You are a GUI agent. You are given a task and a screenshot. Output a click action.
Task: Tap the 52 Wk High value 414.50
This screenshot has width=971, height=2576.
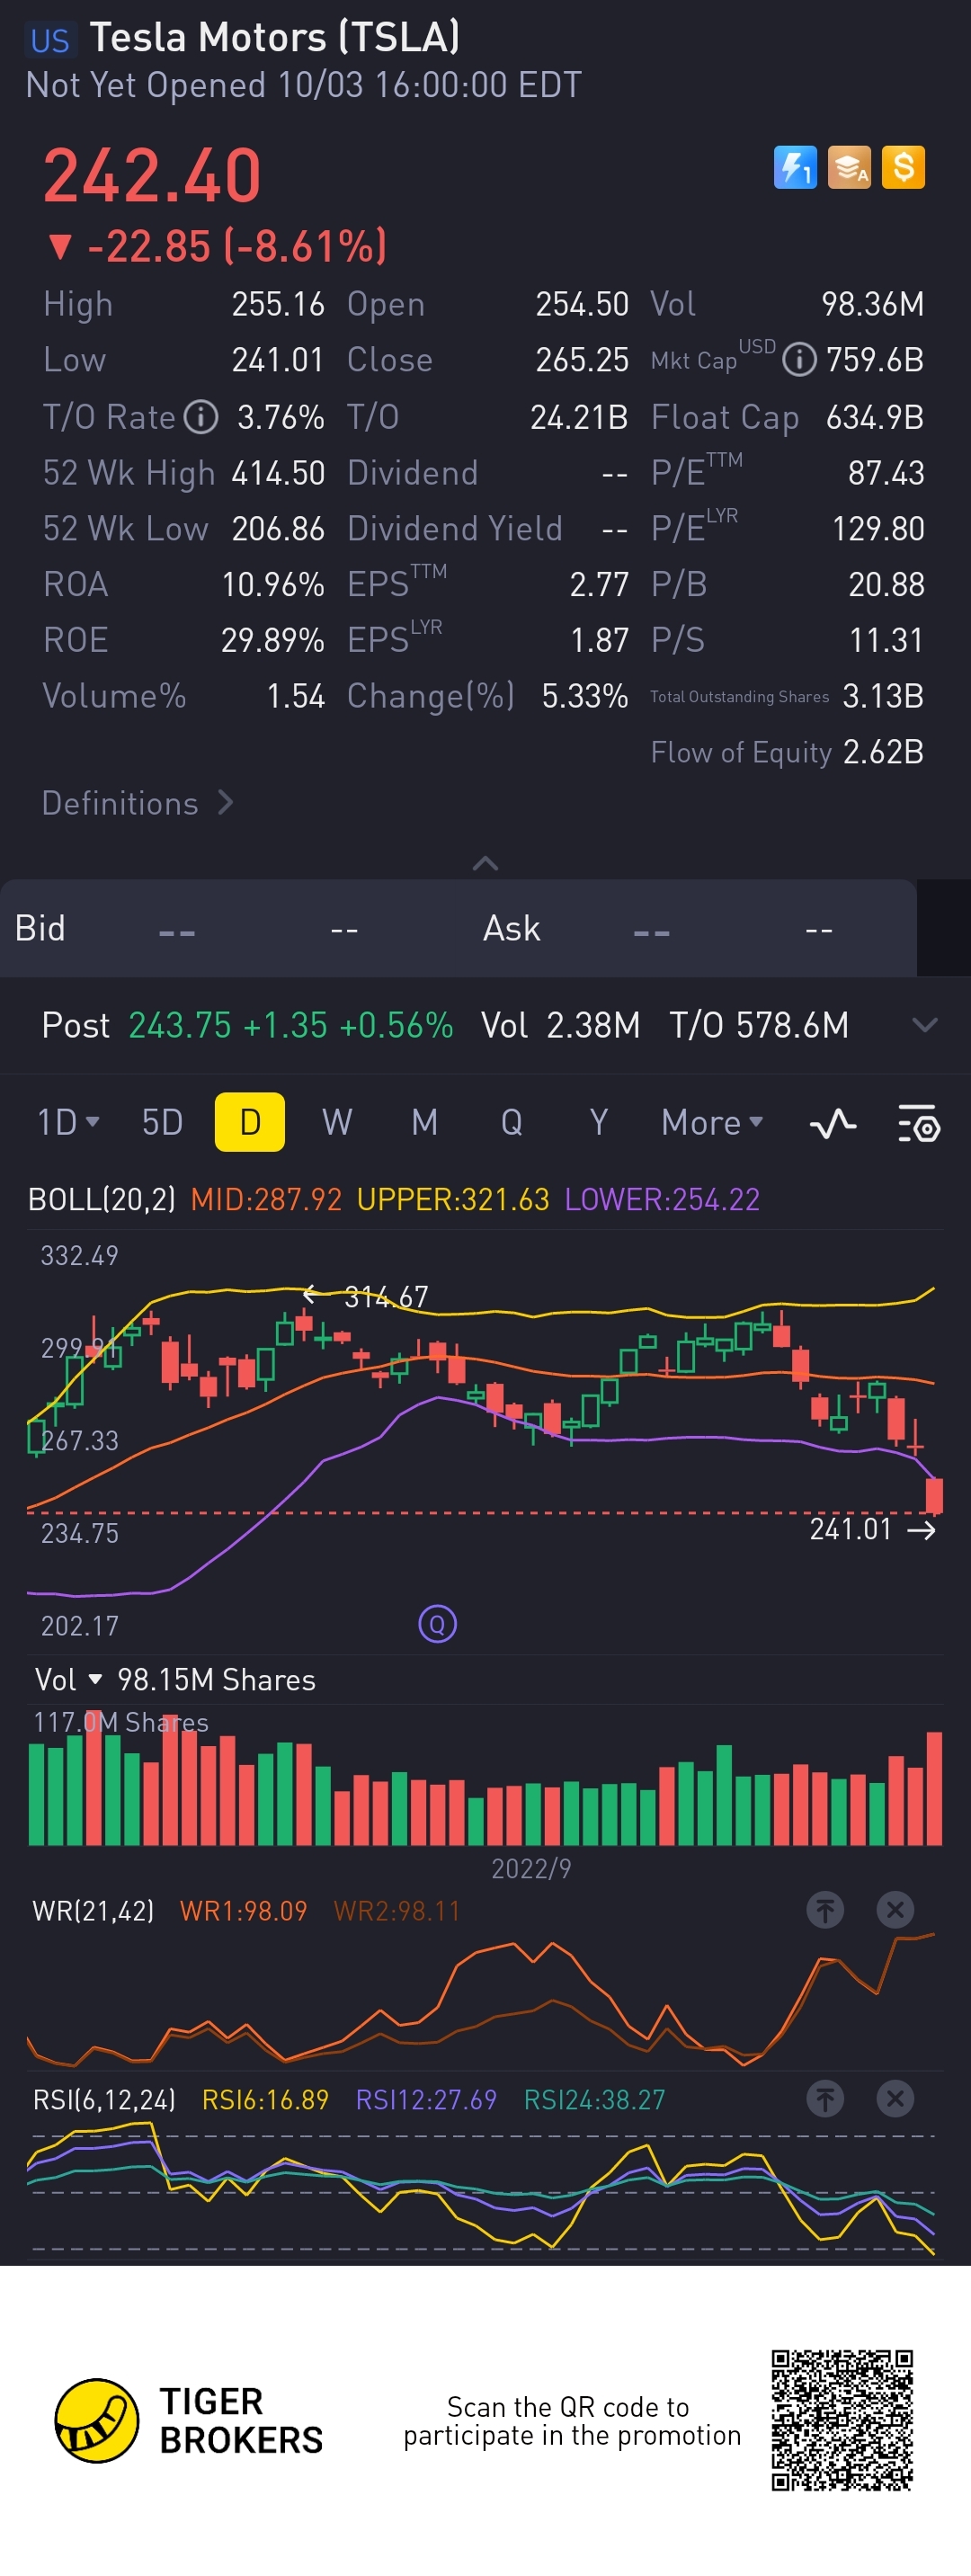coord(278,473)
